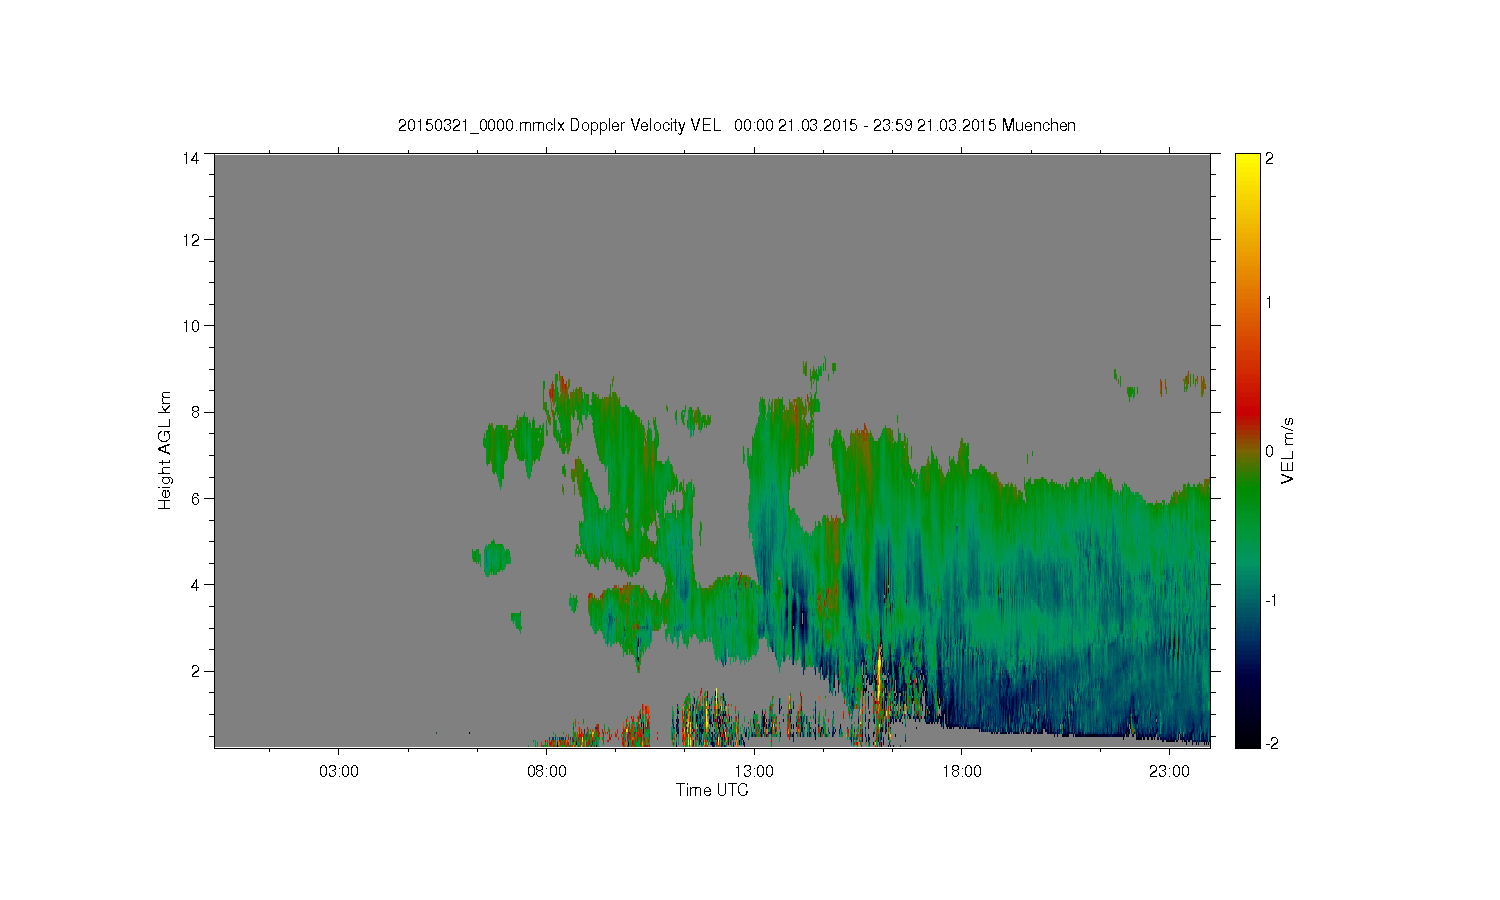The width and height of the screenshot is (1500, 900).
Task: Click the 'VEL m/s' colorbar label
Action: 1288,451
